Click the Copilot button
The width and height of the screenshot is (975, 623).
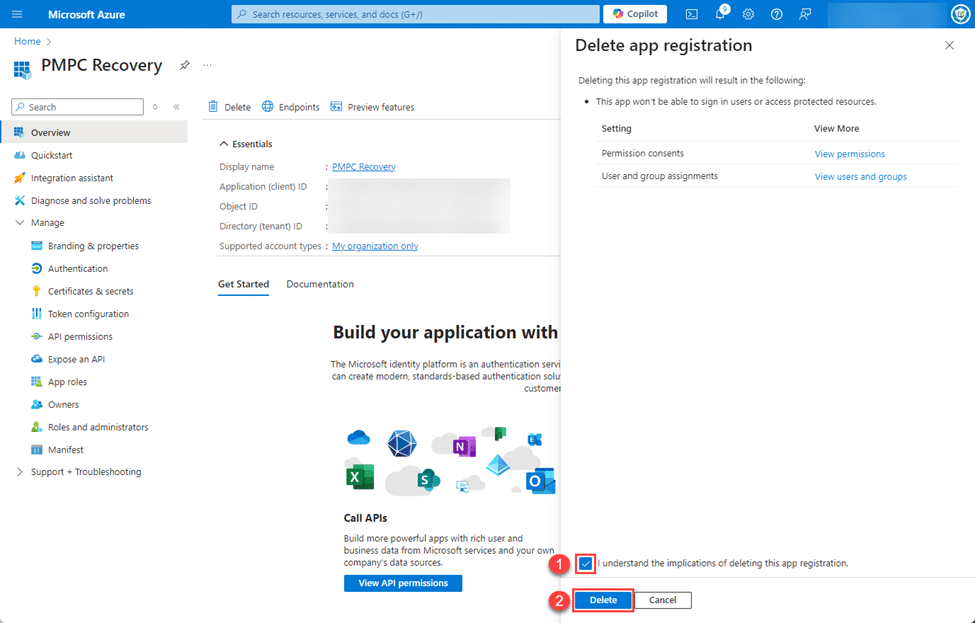(x=635, y=14)
